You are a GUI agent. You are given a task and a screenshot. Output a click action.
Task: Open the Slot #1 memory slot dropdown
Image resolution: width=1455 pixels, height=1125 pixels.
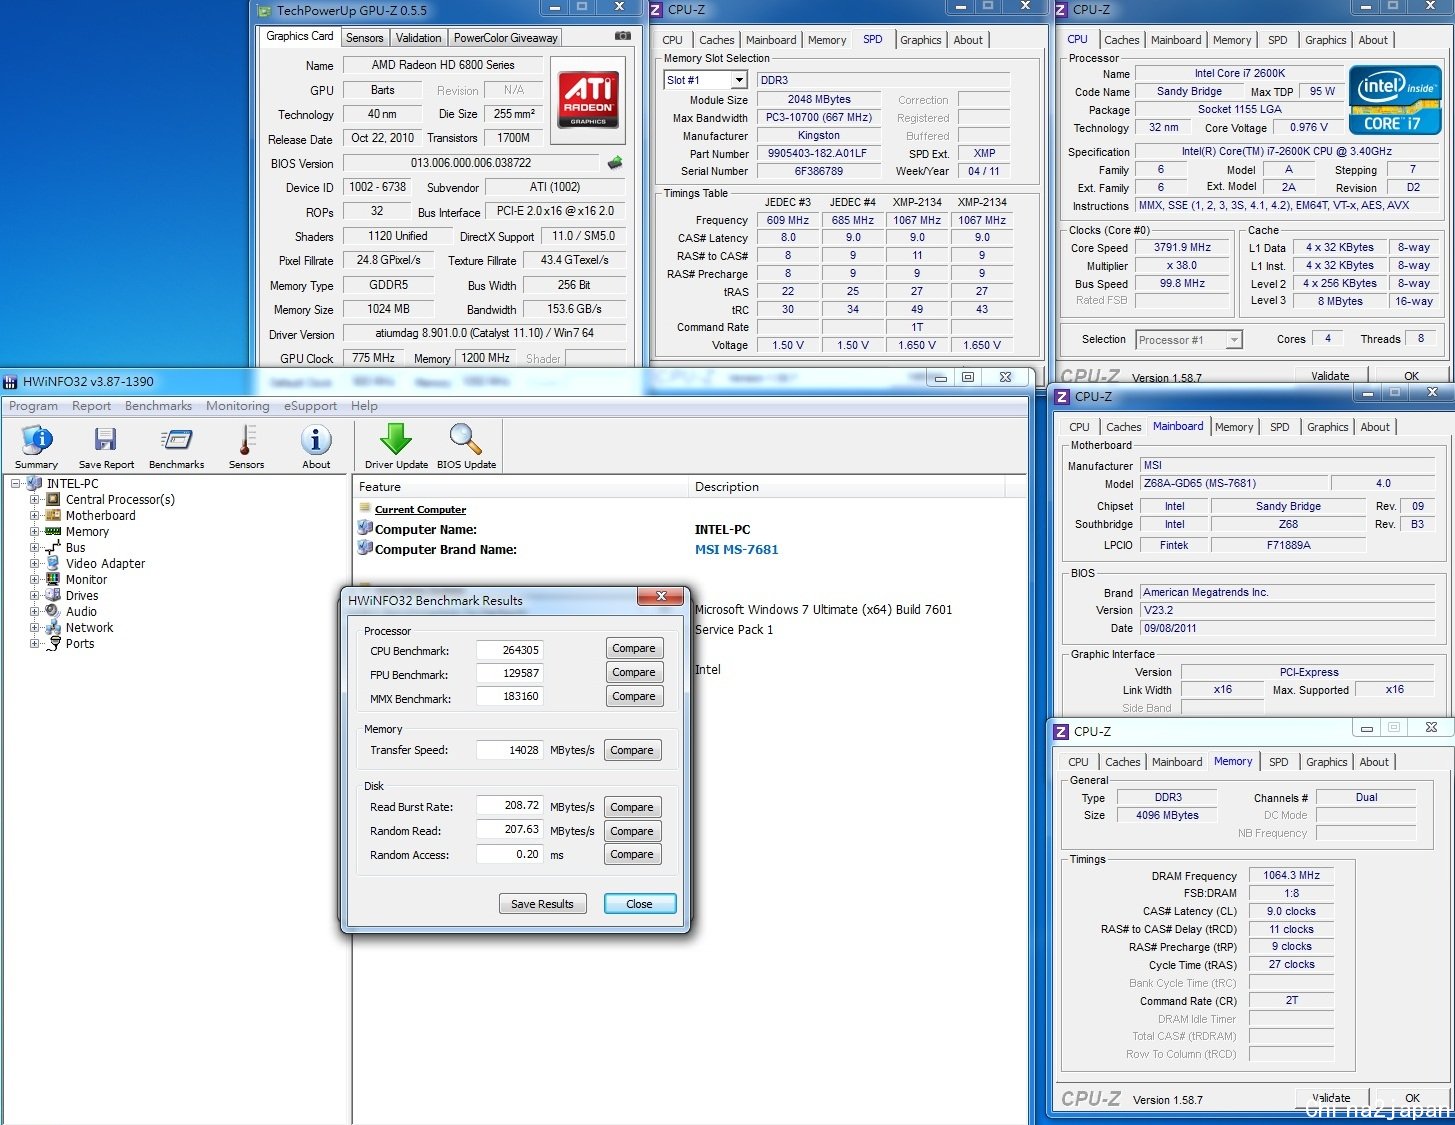[x=739, y=80]
